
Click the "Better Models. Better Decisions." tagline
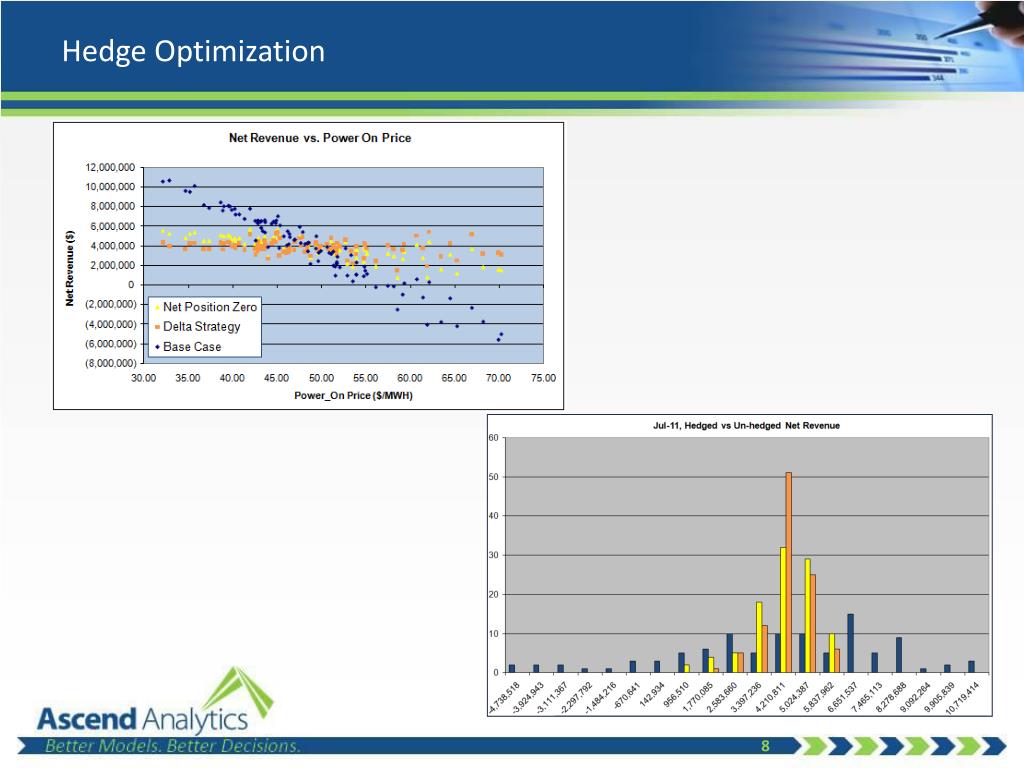click(x=172, y=746)
